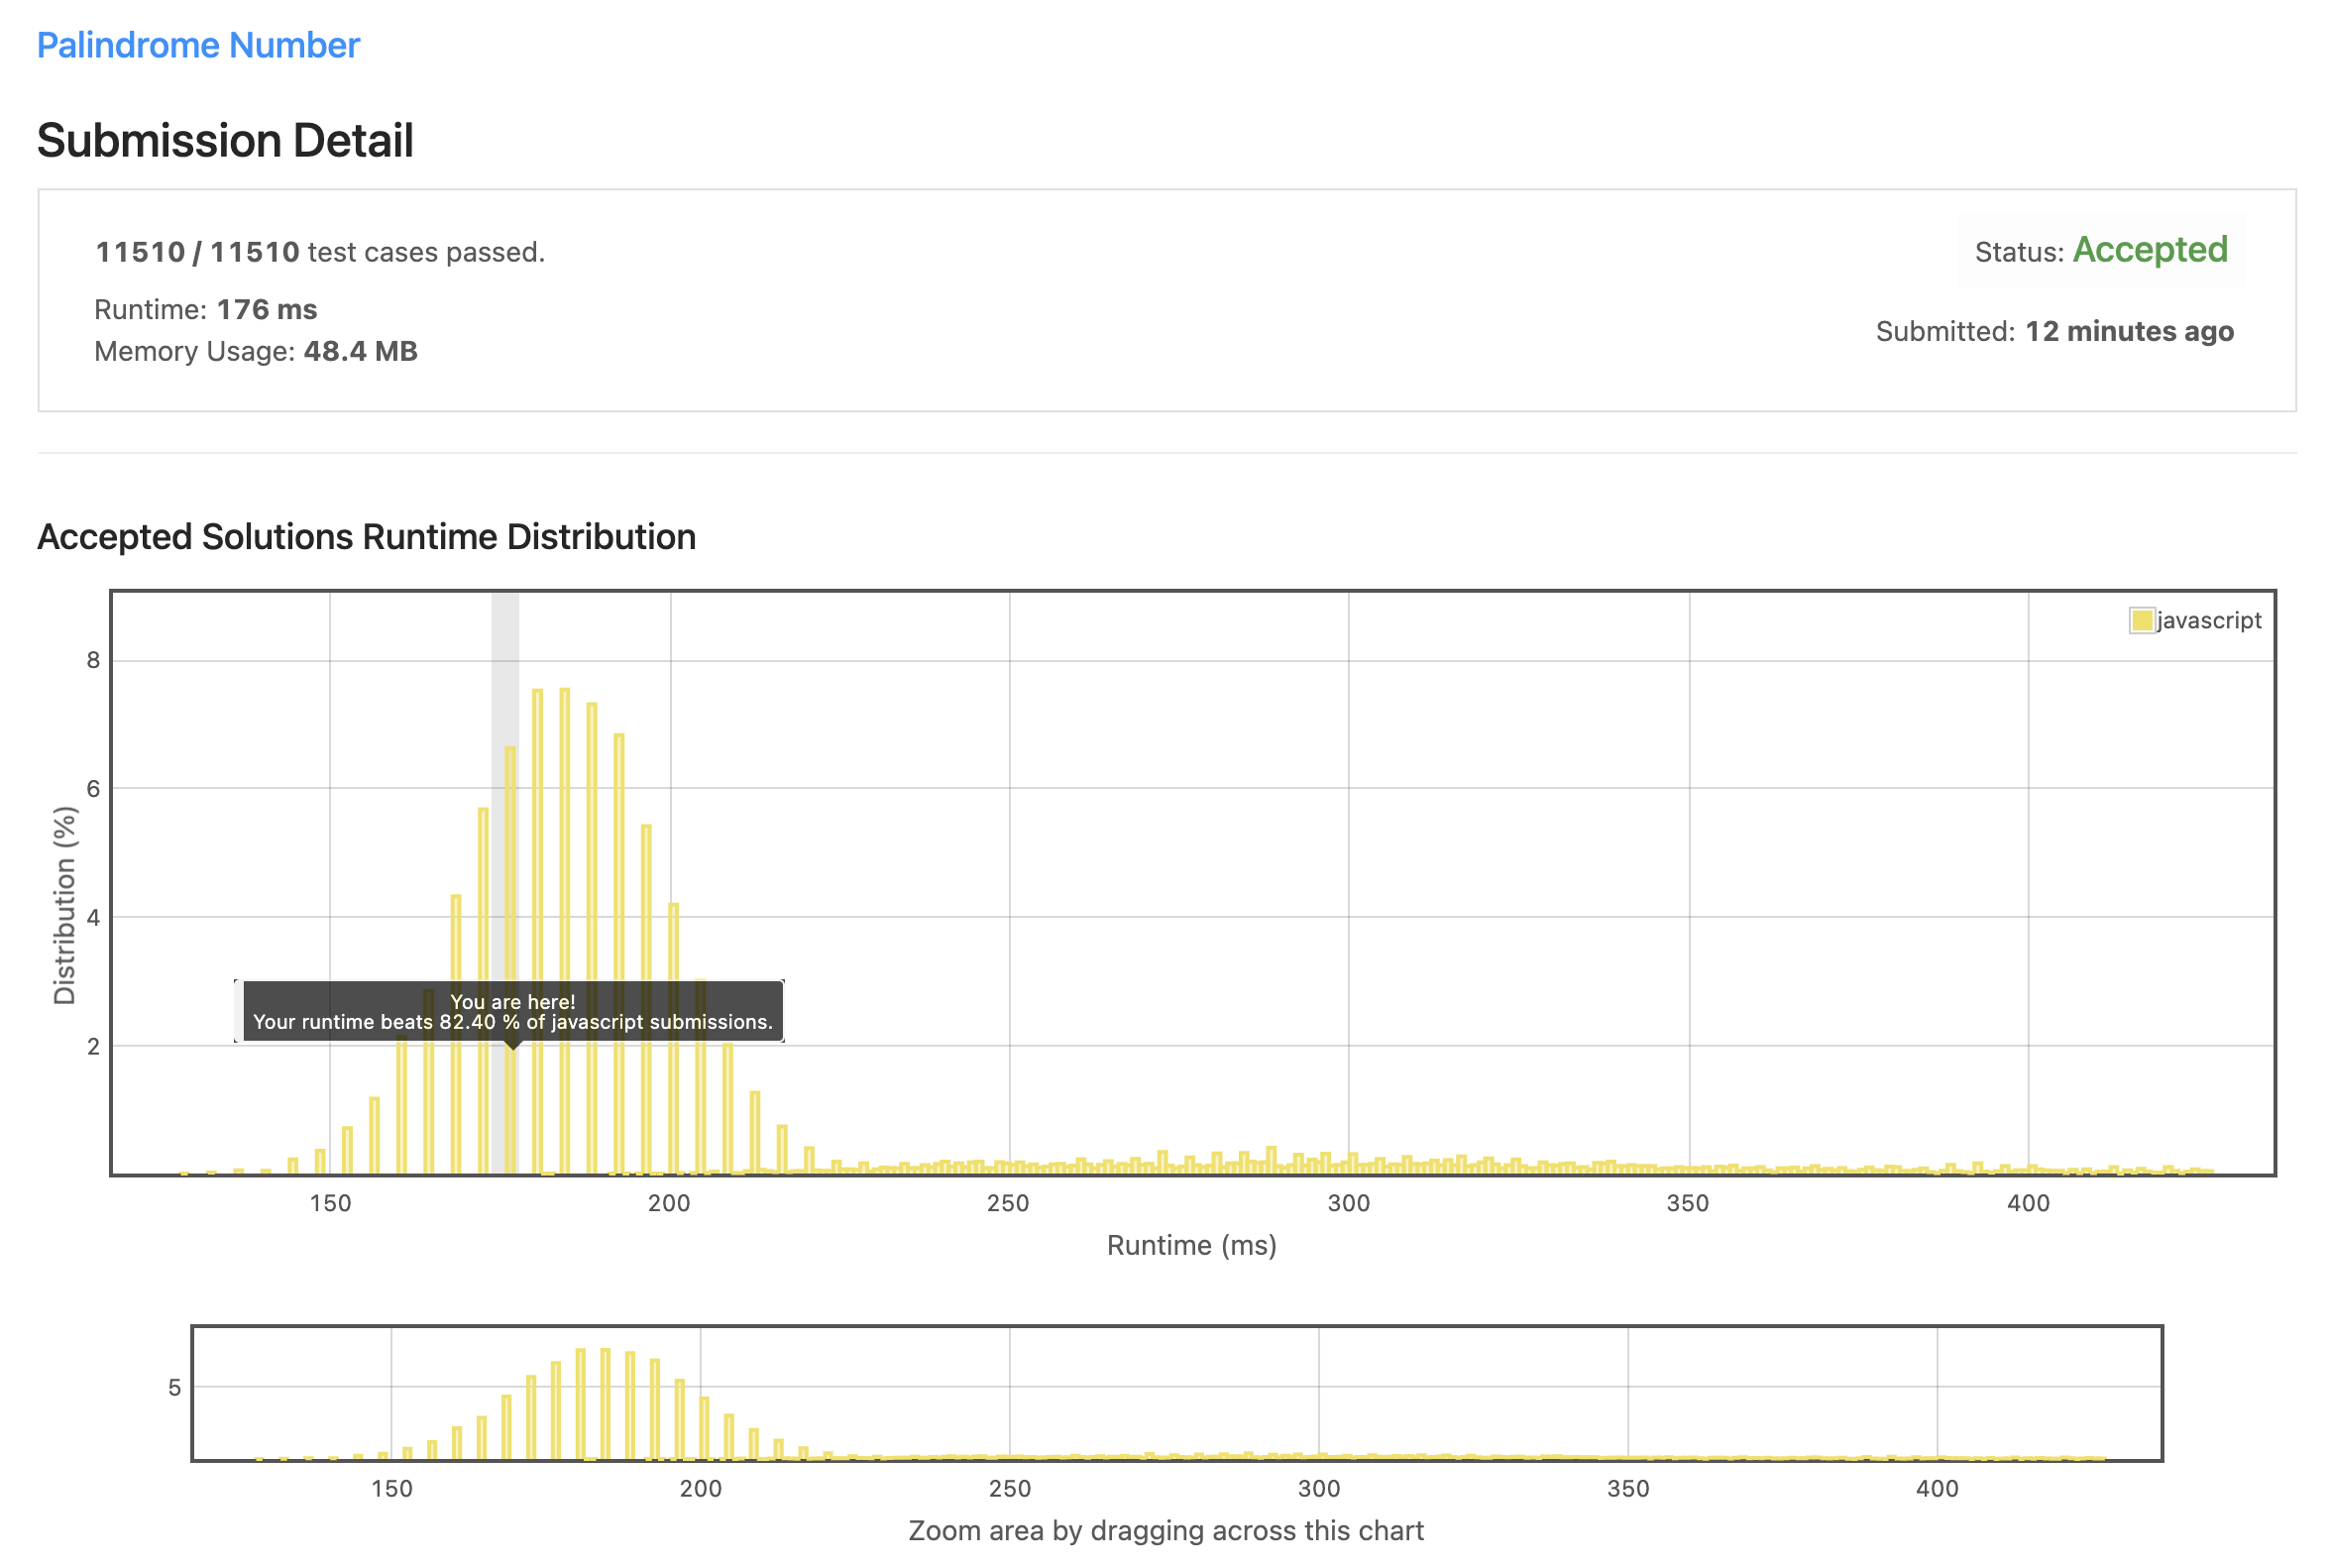Click the 250 label under overview chart
The height and width of the screenshot is (1568, 2329).
(x=1009, y=1489)
